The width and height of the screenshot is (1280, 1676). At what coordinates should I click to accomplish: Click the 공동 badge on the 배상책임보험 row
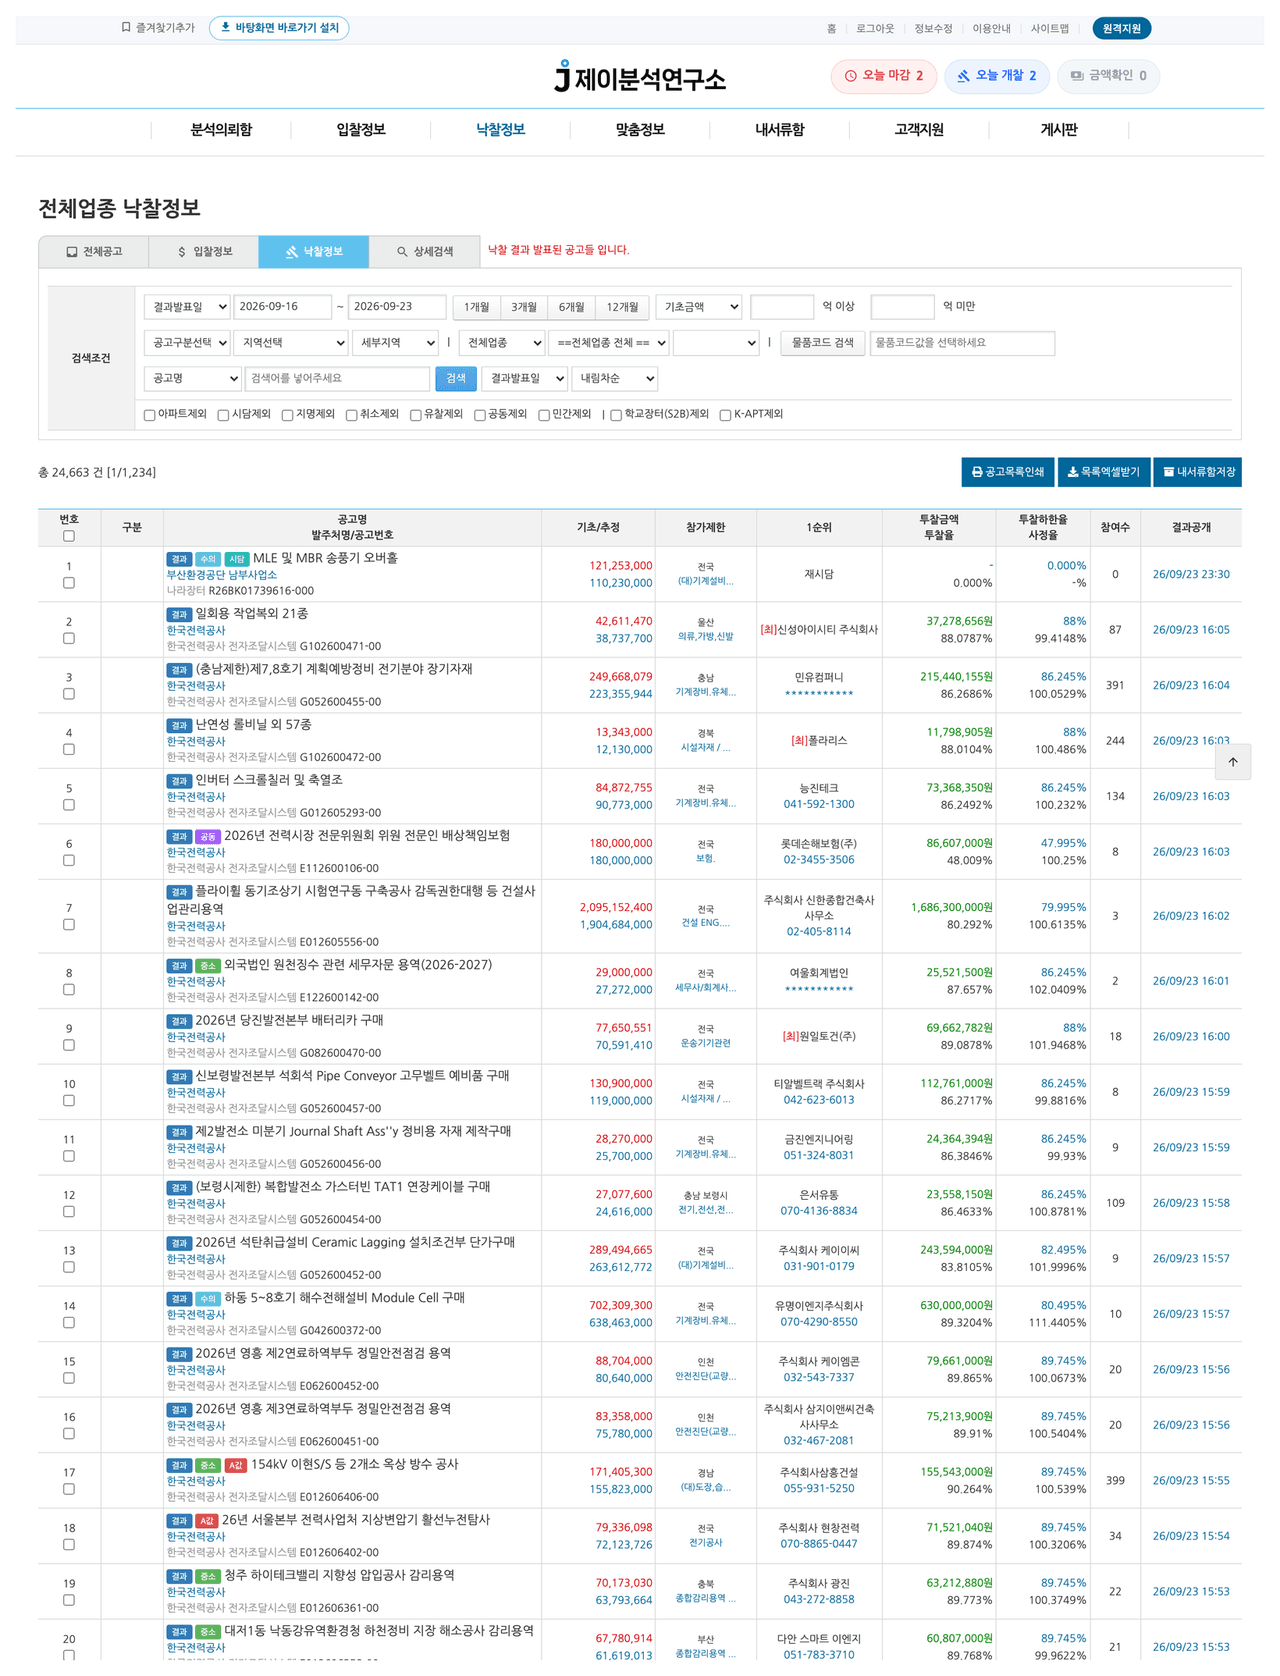pyautogui.click(x=208, y=837)
